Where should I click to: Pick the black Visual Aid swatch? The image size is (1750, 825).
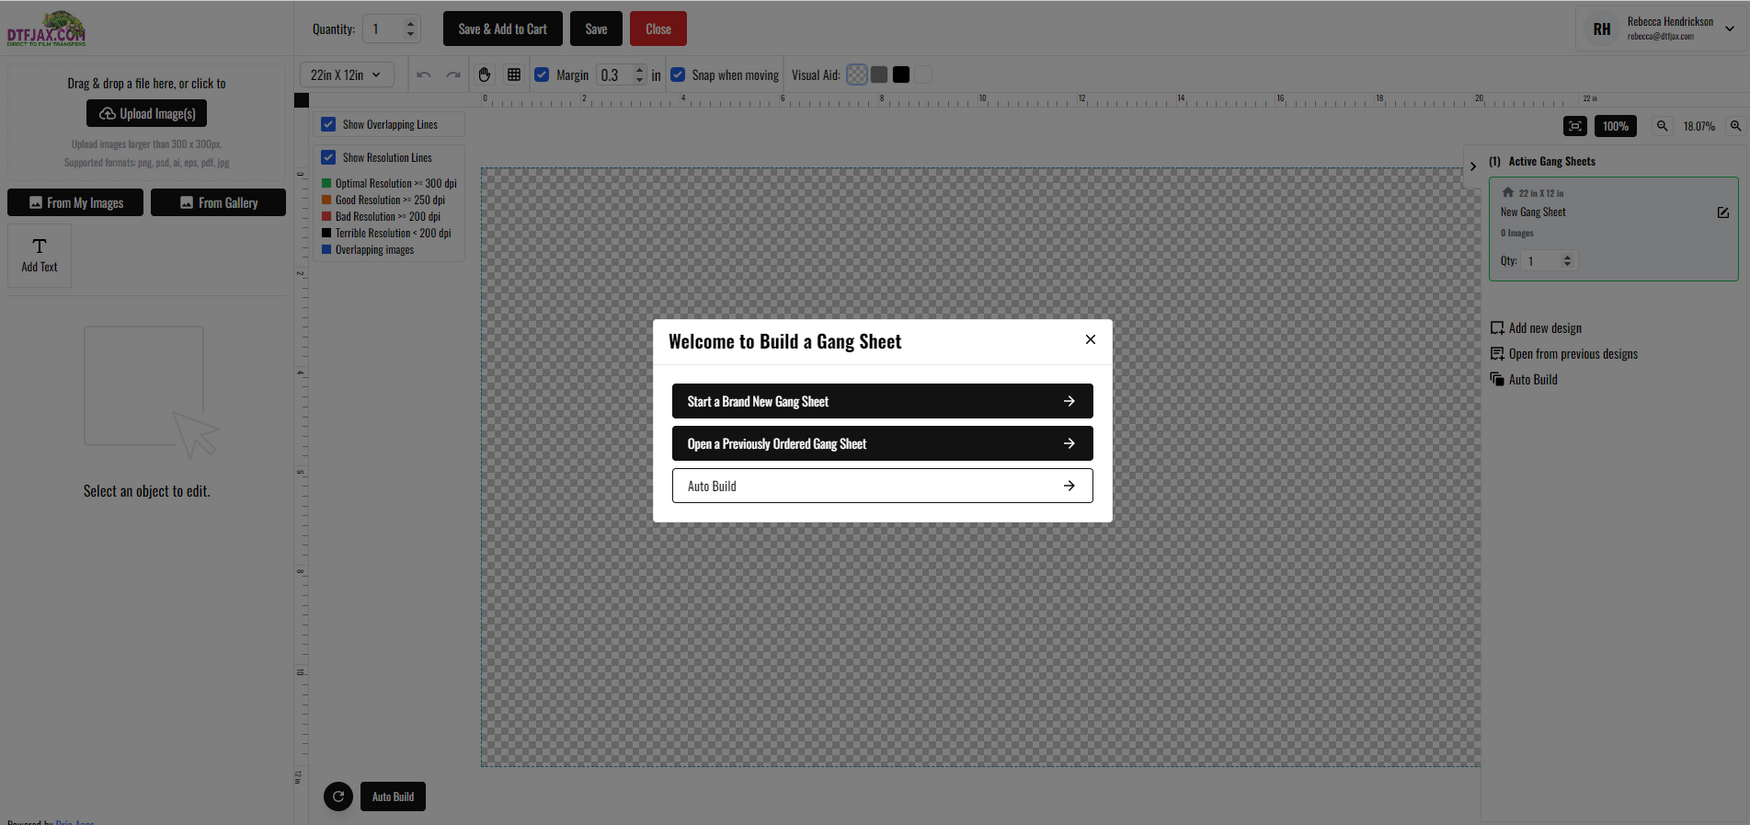(901, 75)
